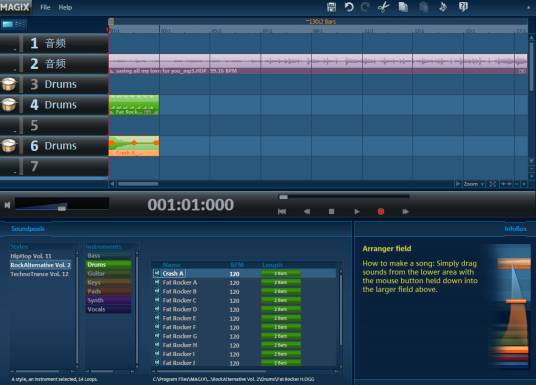Click the copy documents icon

[403, 7]
